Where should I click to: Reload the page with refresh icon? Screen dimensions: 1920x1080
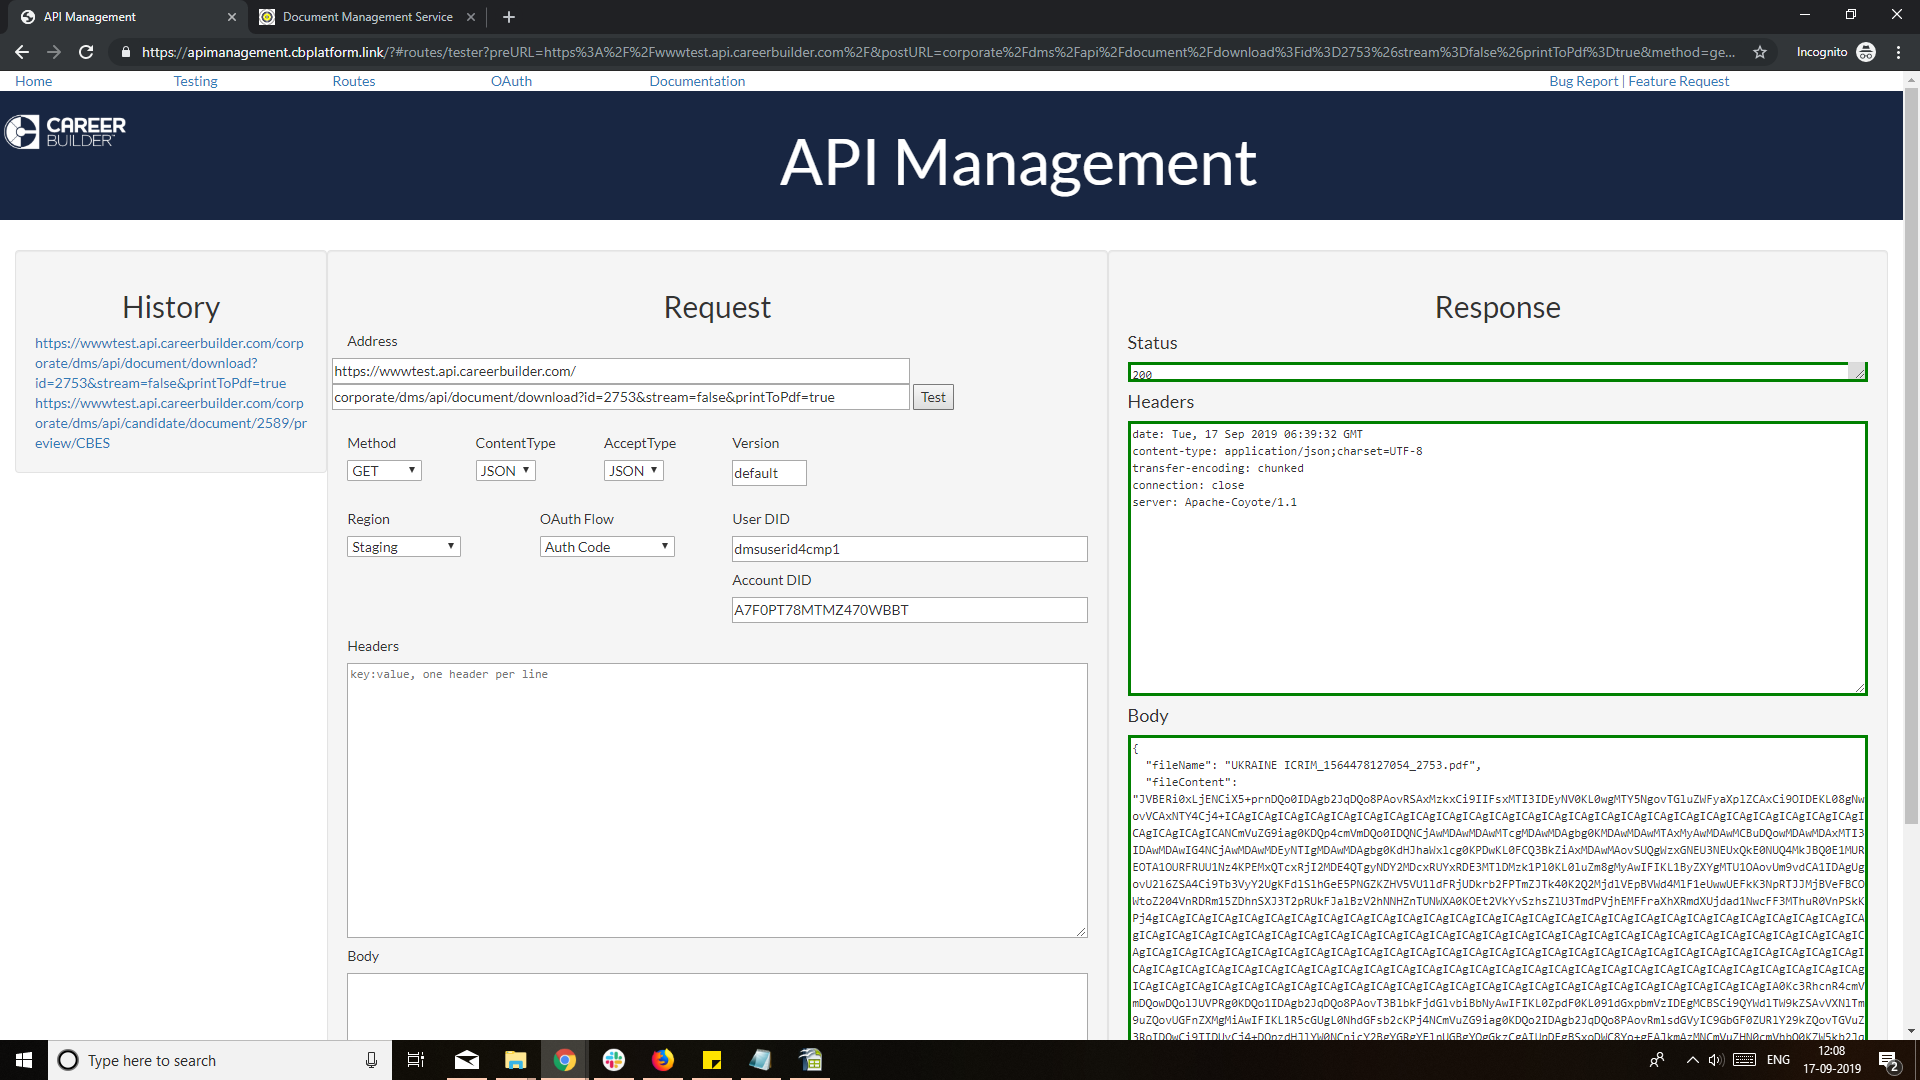click(86, 52)
